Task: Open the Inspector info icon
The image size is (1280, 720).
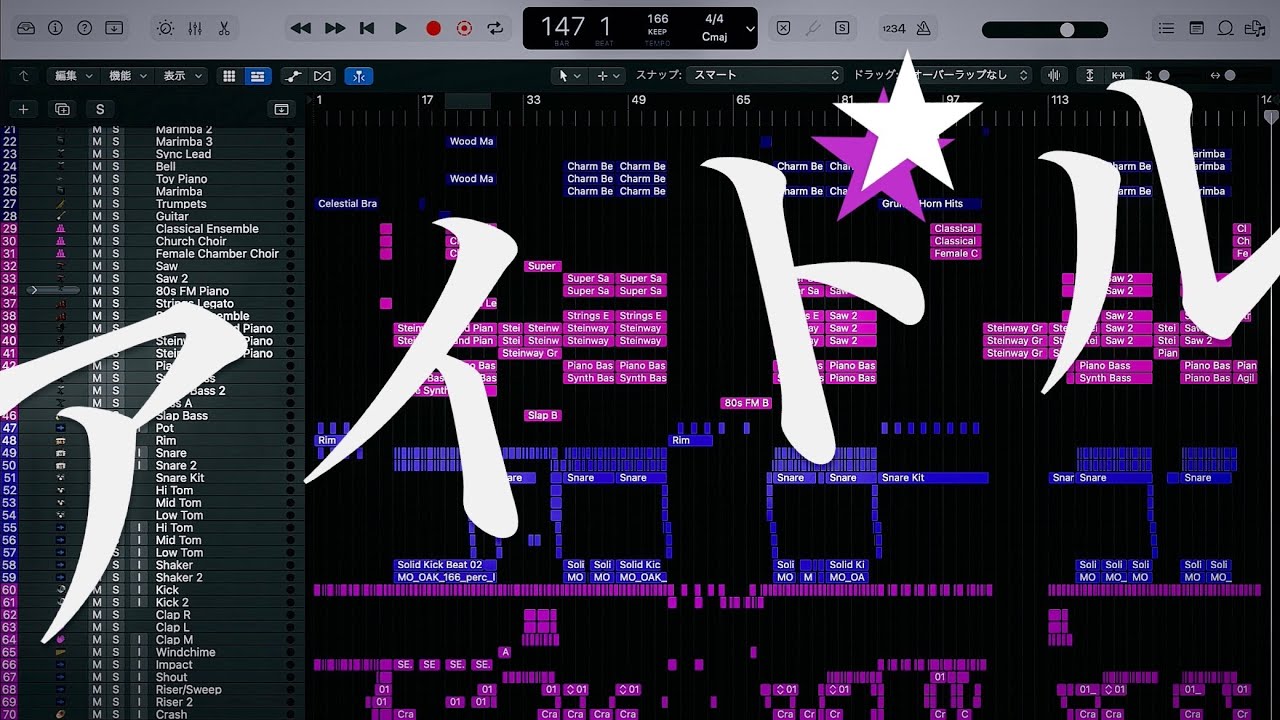Action: (x=55, y=28)
